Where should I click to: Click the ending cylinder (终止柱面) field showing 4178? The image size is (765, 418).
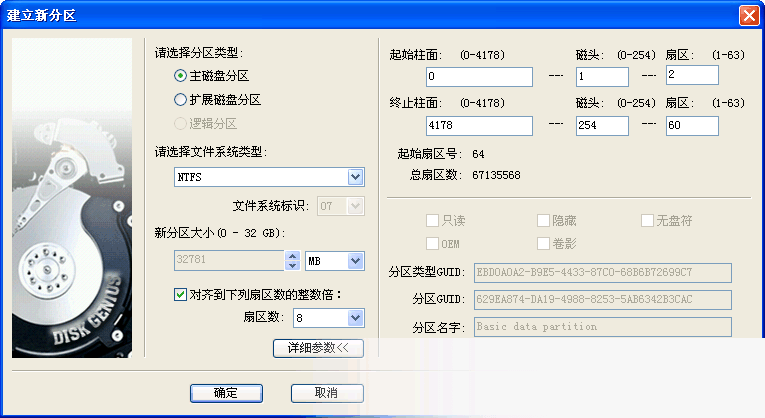tap(479, 125)
